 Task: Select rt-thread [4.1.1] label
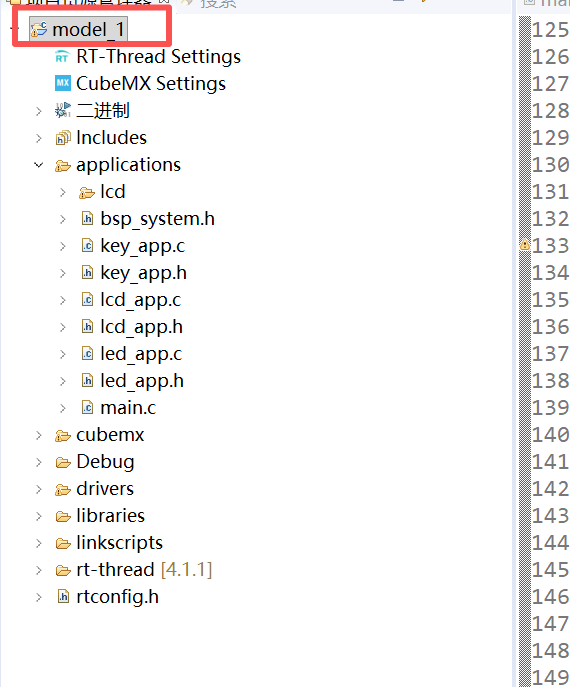click(144, 570)
